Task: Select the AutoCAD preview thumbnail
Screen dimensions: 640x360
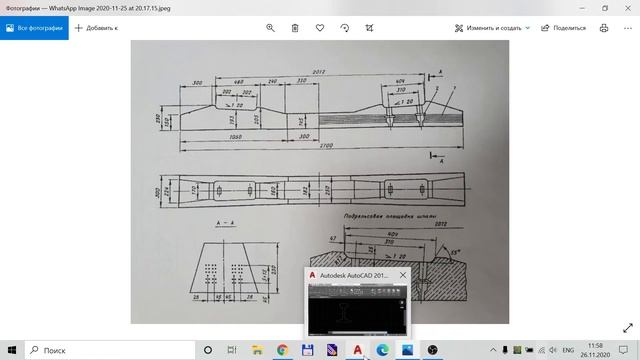Action: point(357,310)
